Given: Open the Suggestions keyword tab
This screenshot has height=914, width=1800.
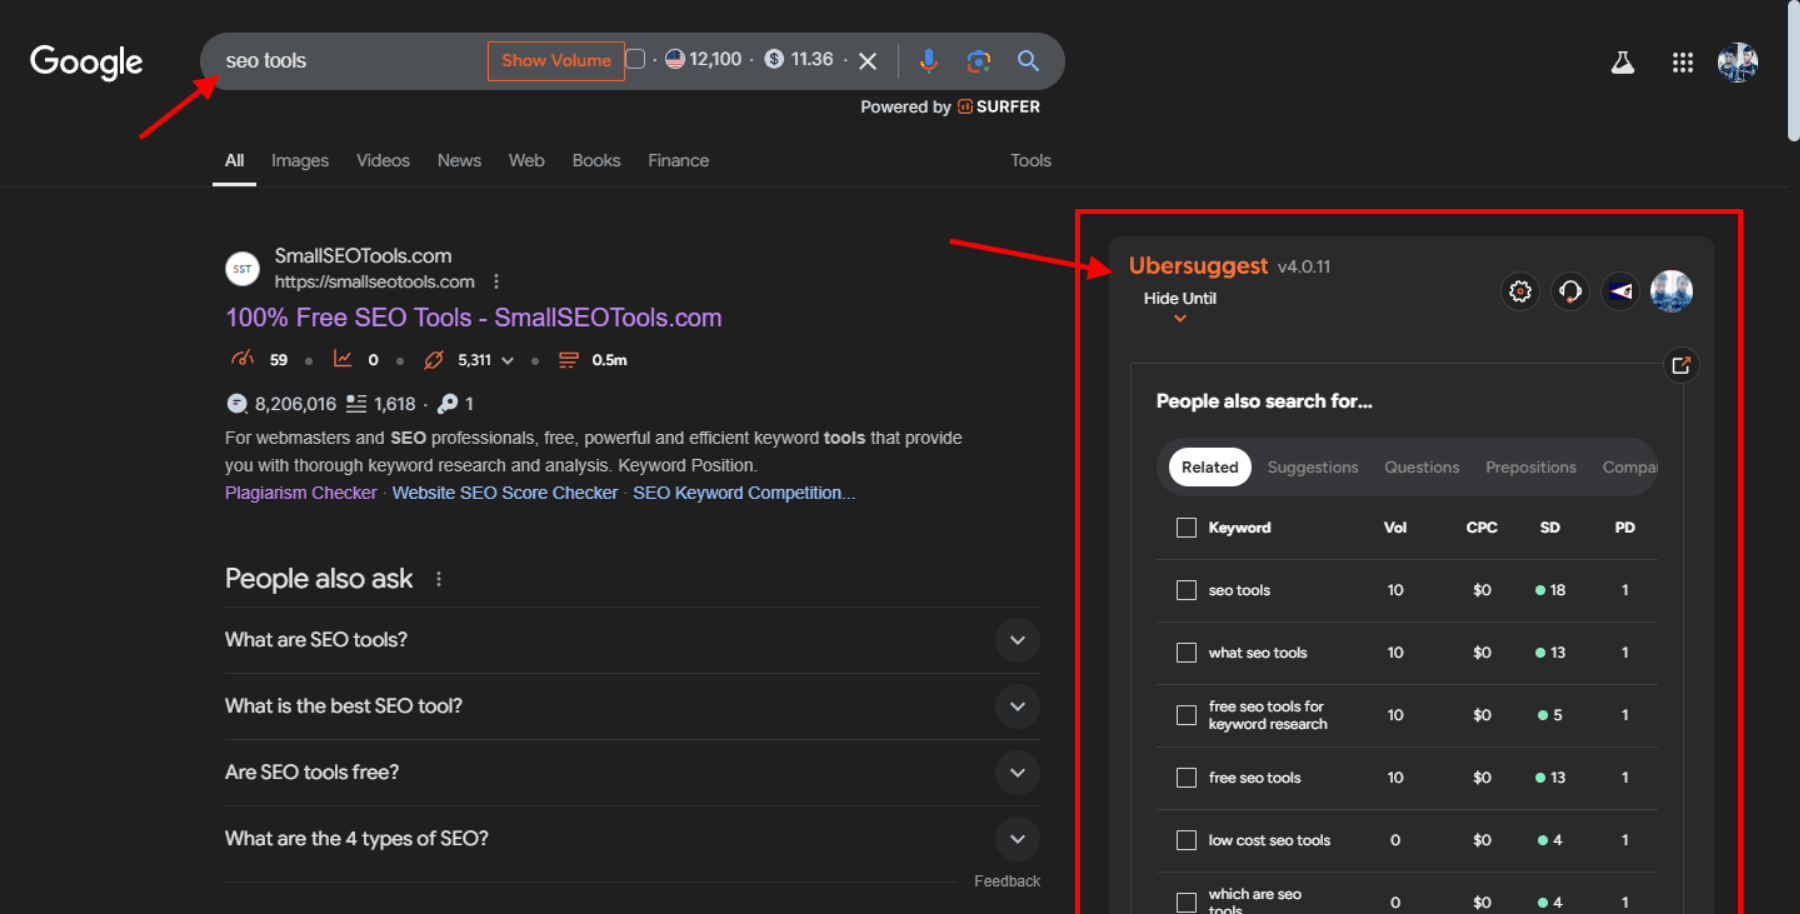Looking at the screenshot, I should [x=1312, y=467].
